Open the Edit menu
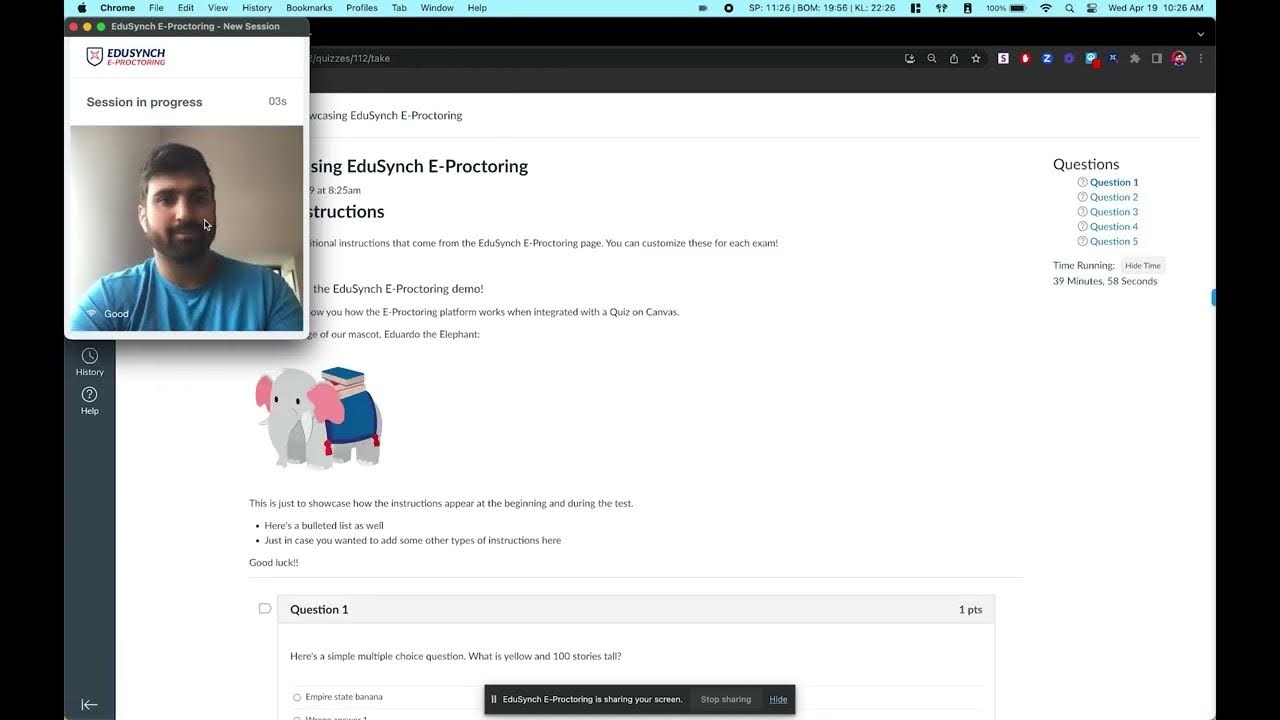This screenshot has width=1280, height=720. coord(186,8)
